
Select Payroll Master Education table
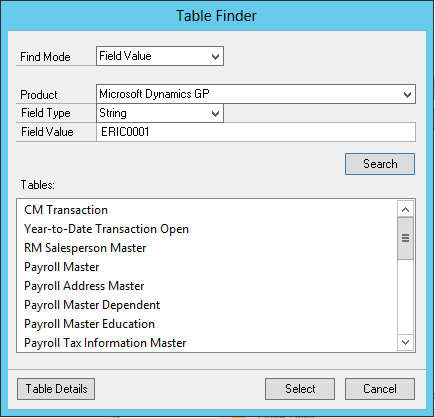(89, 324)
